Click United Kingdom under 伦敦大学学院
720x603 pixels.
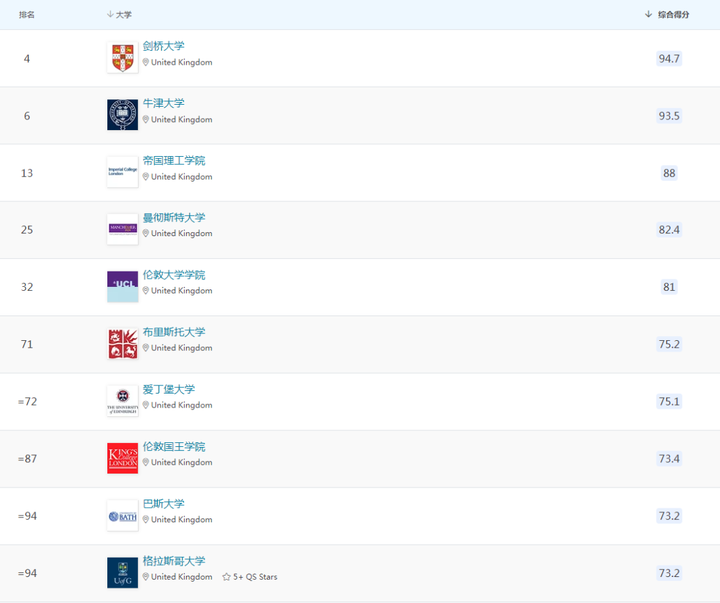(x=181, y=291)
